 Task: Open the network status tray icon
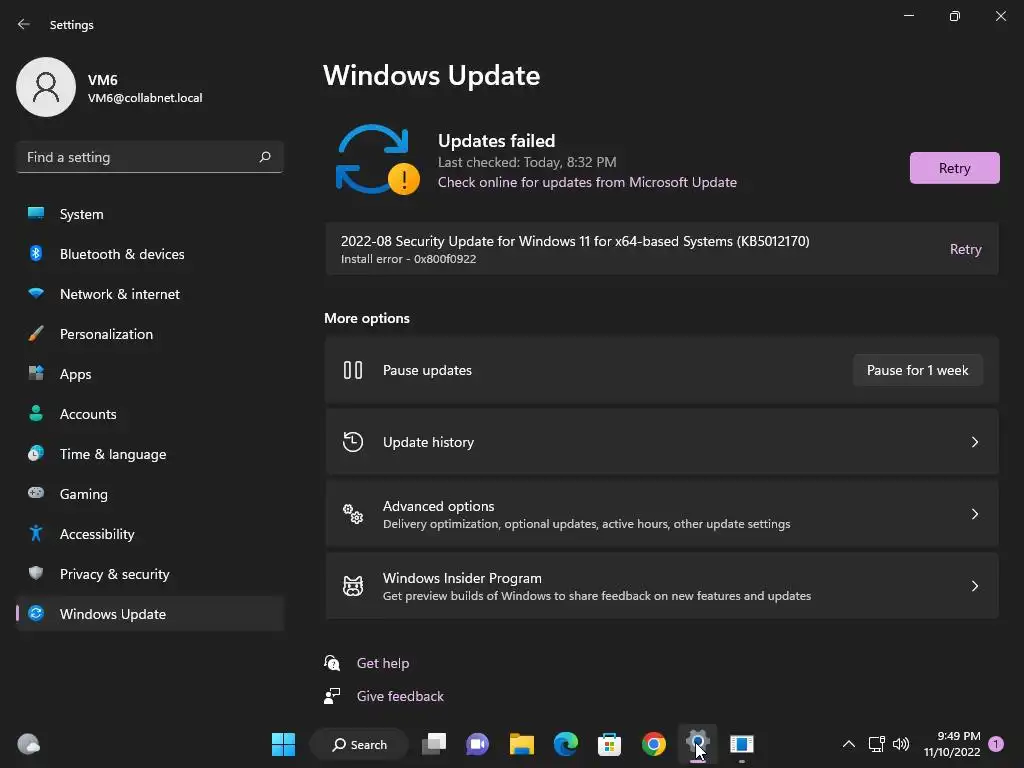(876, 744)
